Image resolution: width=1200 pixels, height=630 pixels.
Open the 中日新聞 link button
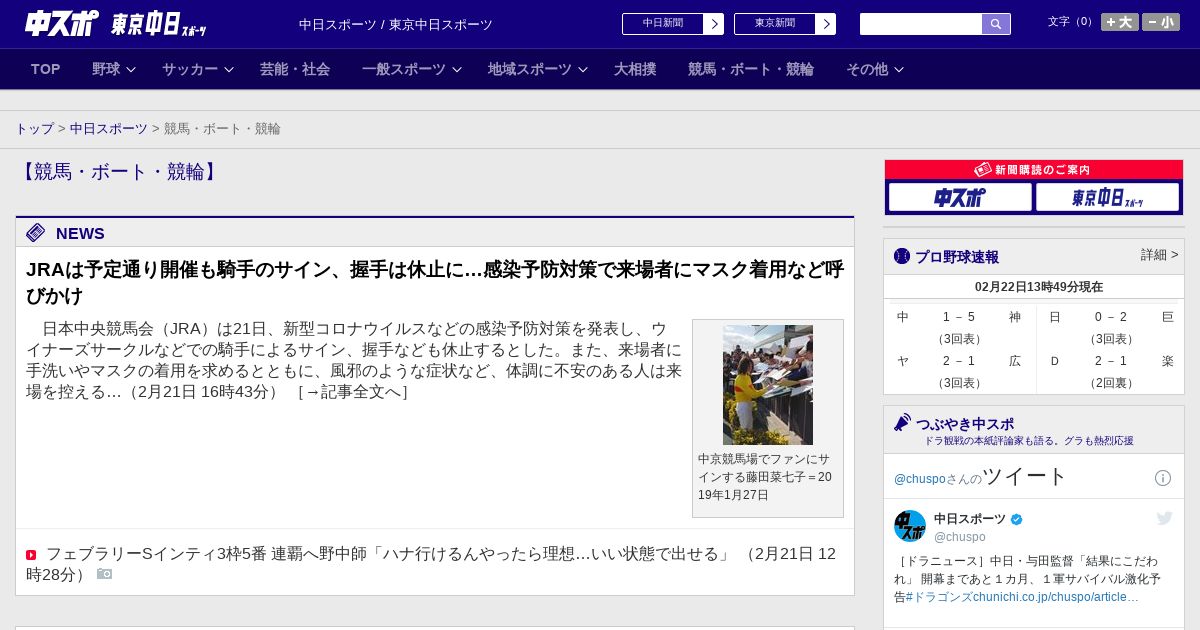[663, 24]
